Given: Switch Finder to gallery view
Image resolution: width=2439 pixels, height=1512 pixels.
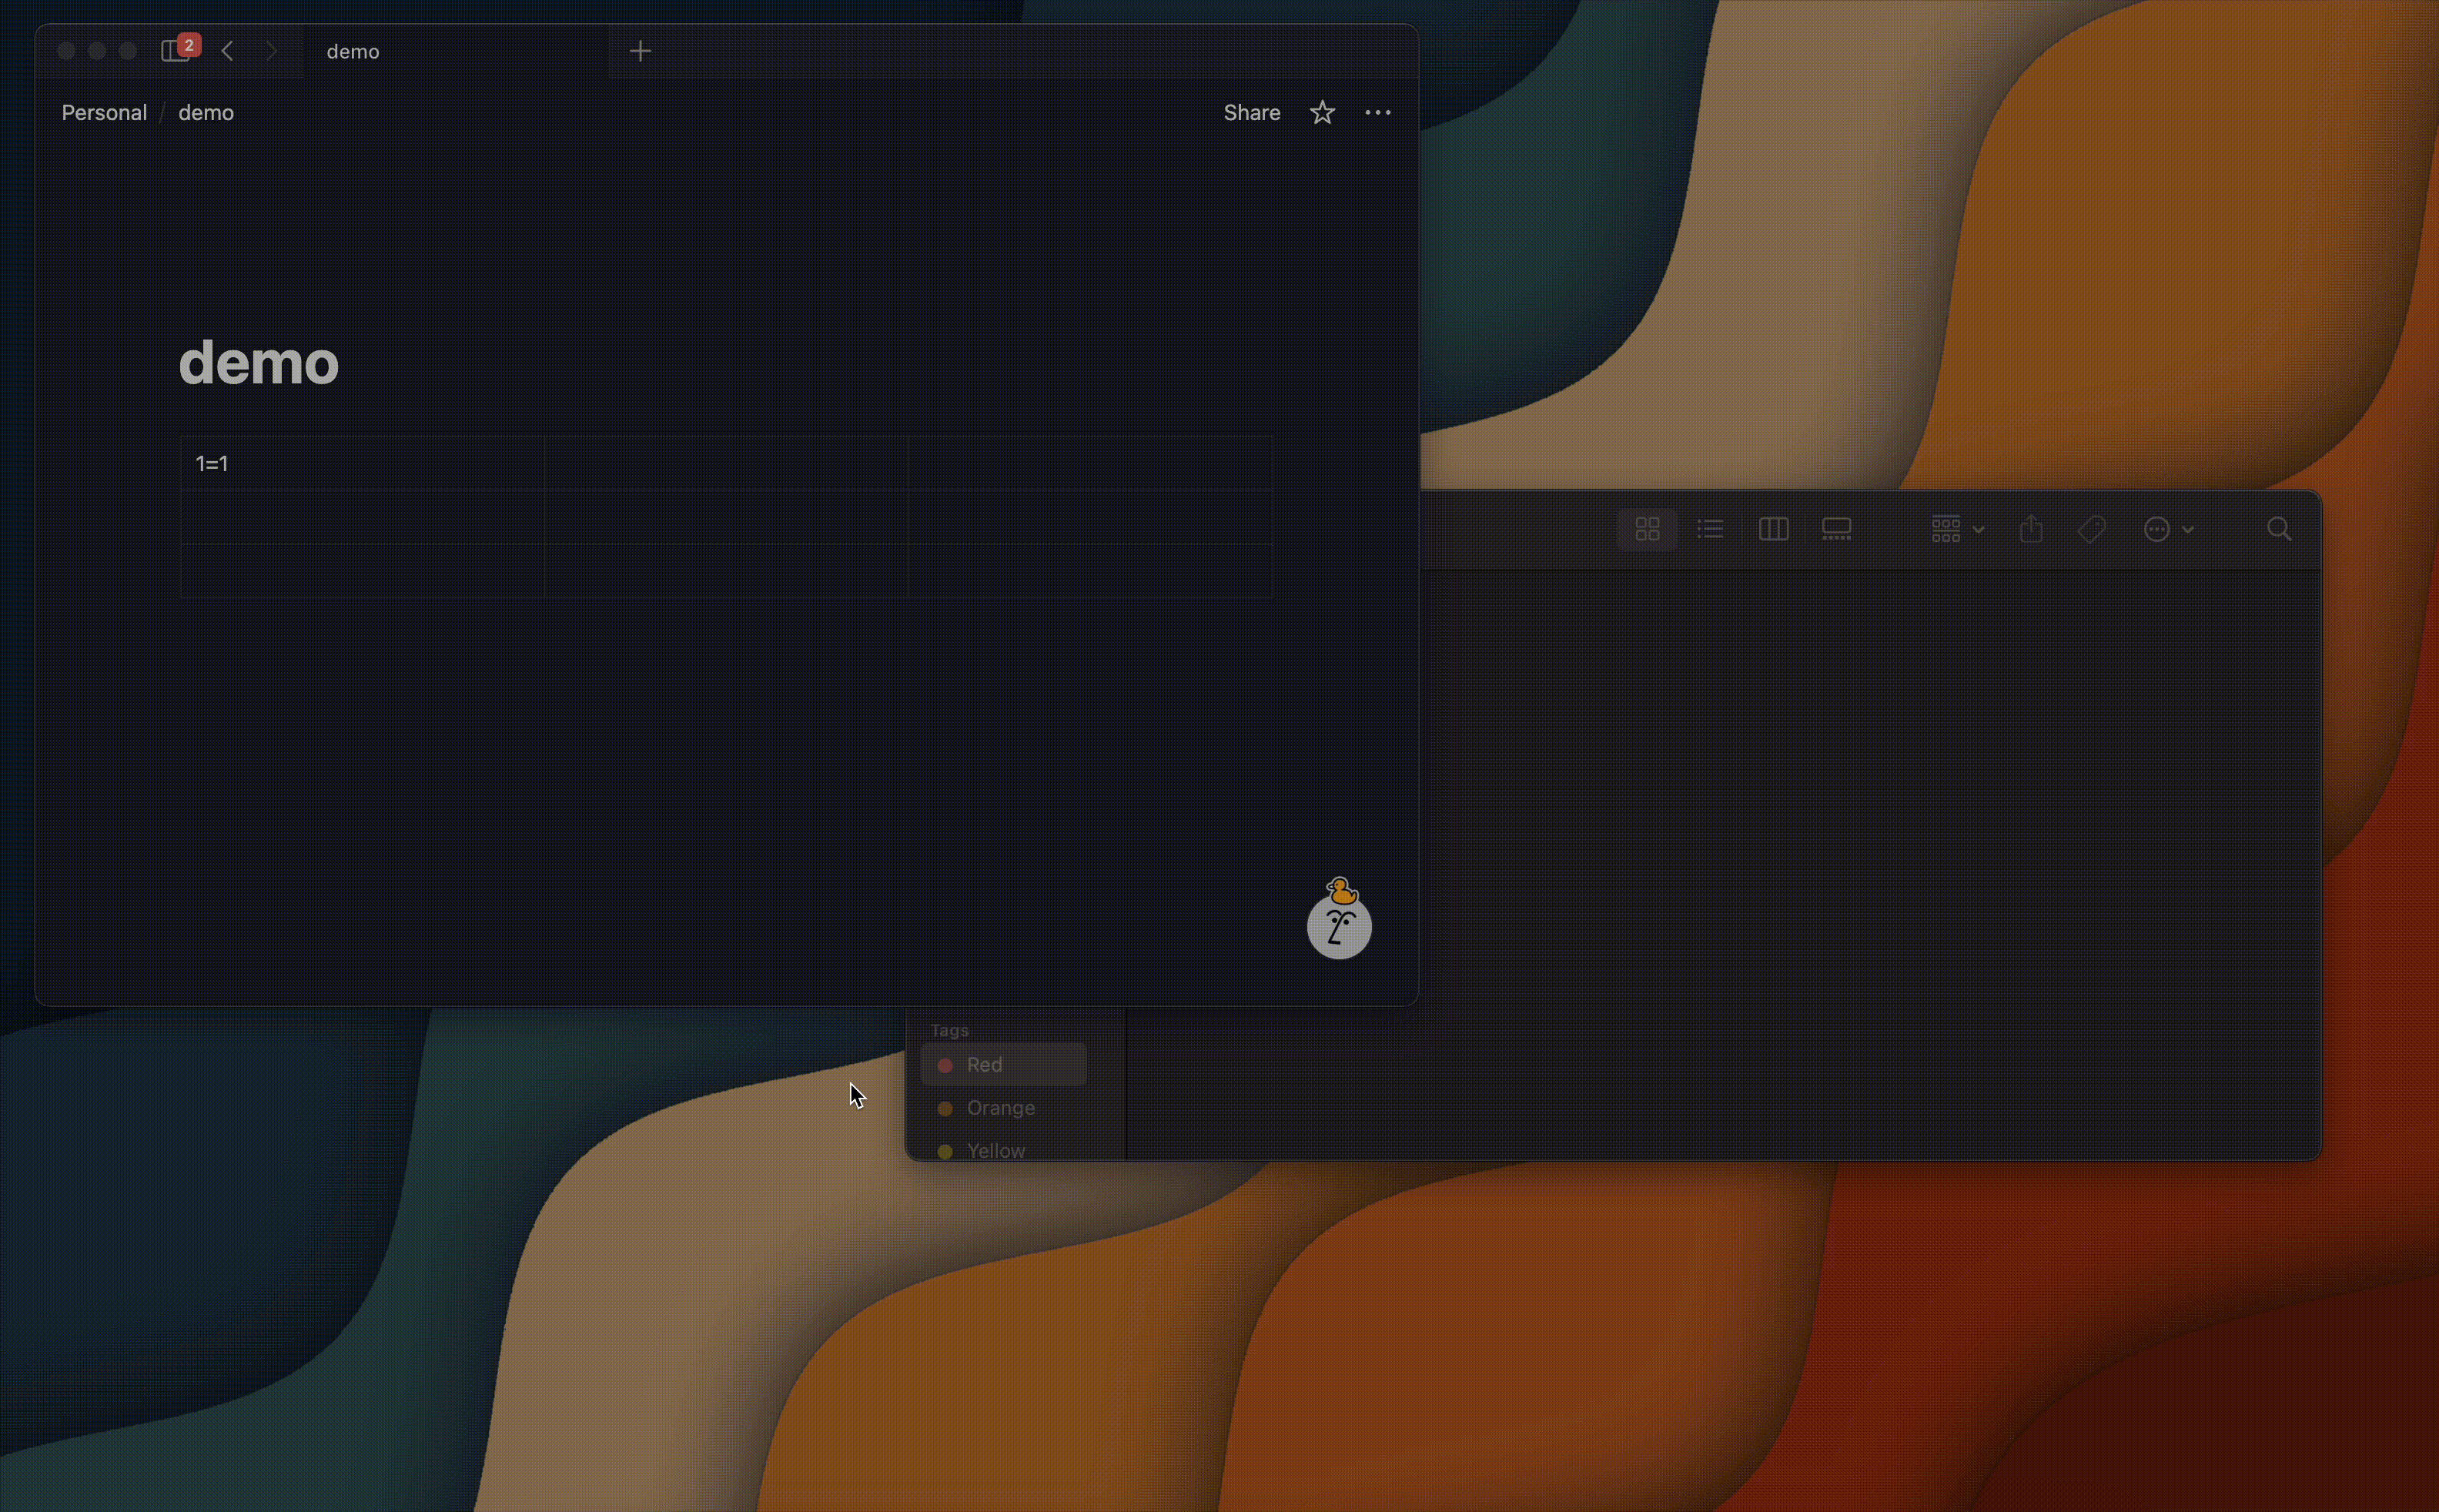Looking at the screenshot, I should pos(1837,529).
